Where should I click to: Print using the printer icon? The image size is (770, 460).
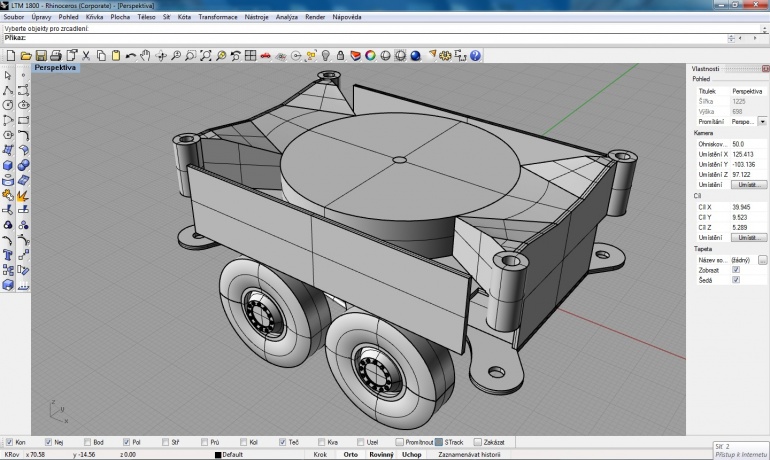coord(56,55)
